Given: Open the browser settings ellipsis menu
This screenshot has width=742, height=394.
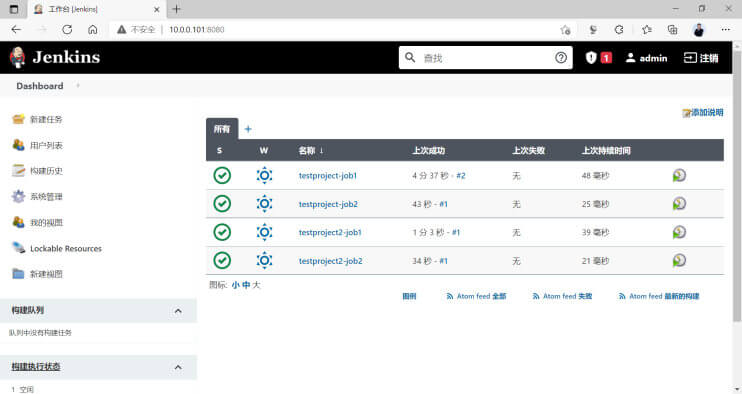Looking at the screenshot, I should point(725,29).
